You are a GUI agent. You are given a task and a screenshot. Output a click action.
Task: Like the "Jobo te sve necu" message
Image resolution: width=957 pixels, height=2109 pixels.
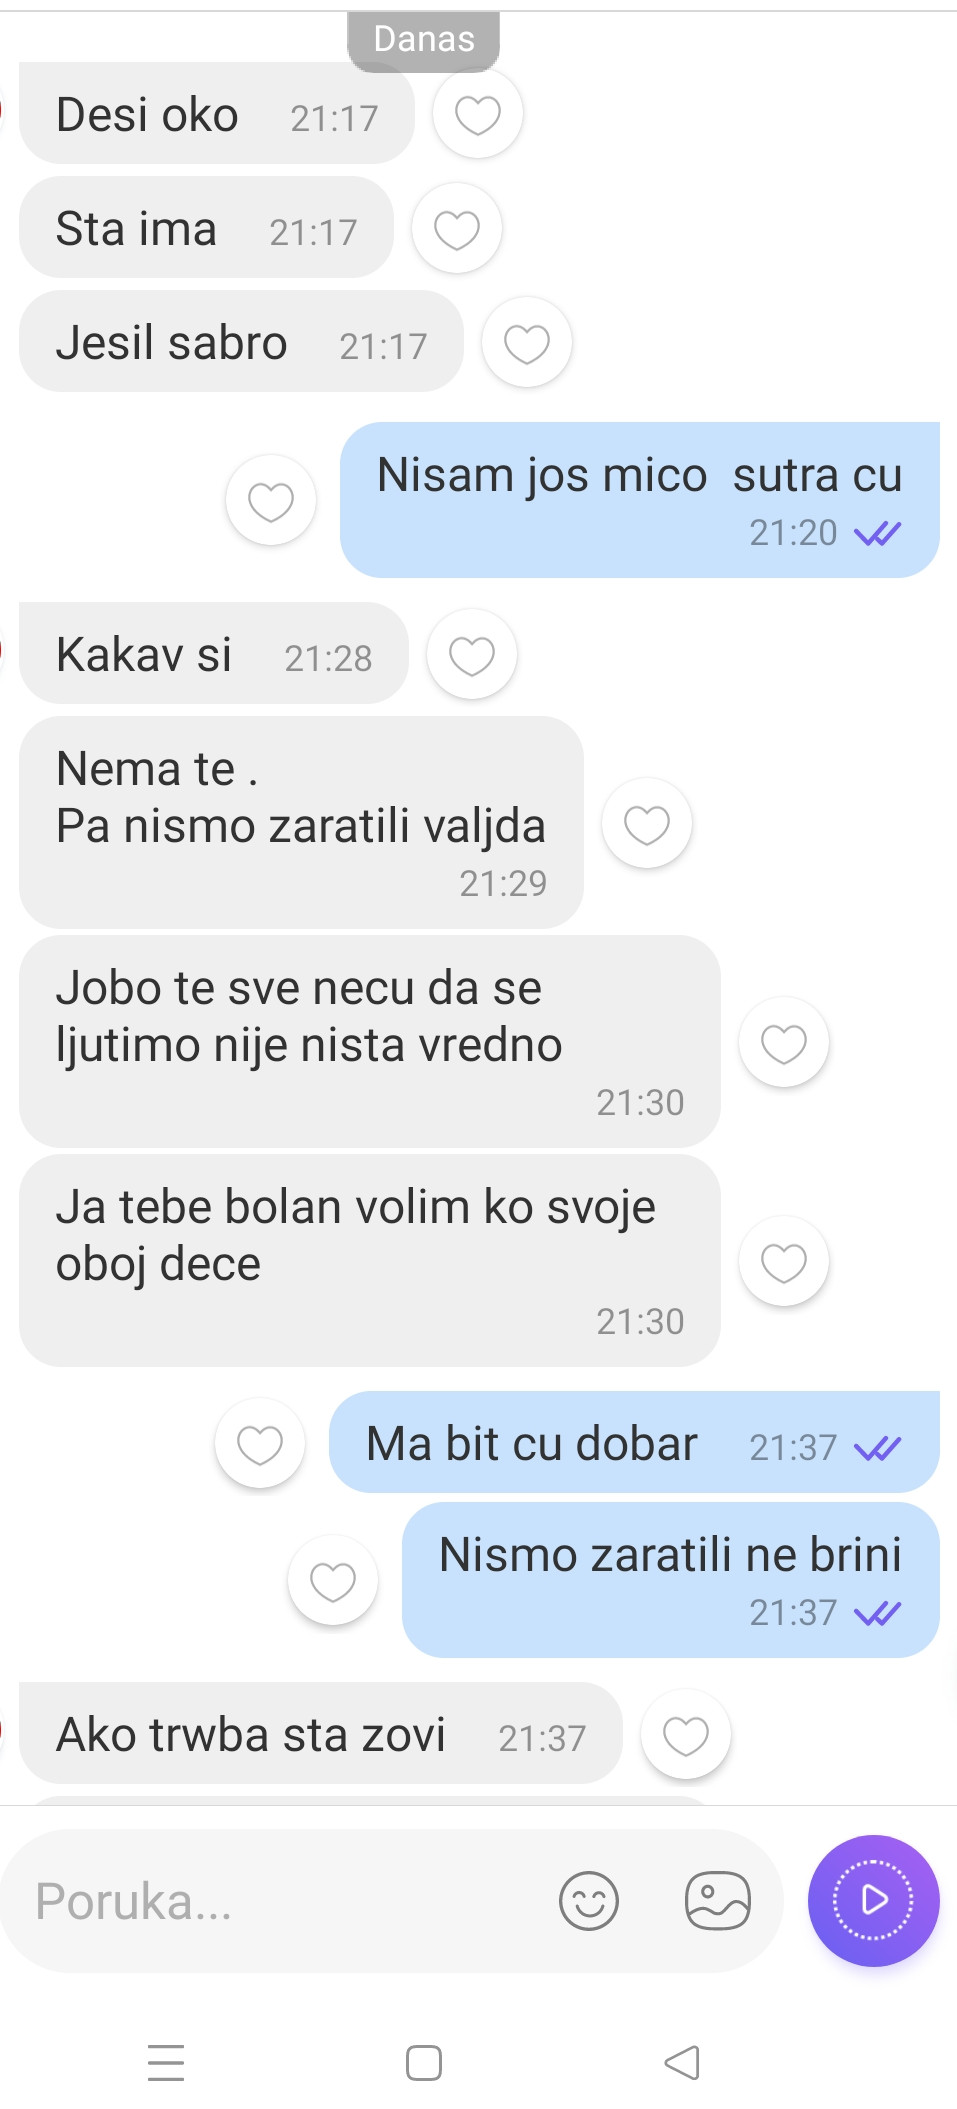coord(784,1043)
